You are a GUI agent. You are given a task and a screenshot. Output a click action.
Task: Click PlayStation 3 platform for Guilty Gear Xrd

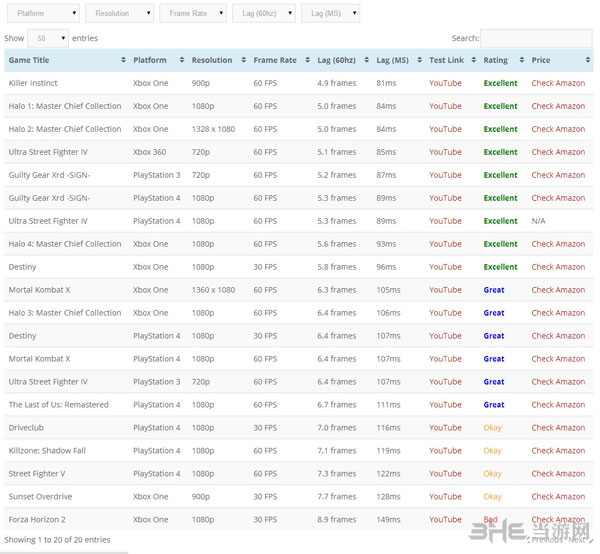156,175
